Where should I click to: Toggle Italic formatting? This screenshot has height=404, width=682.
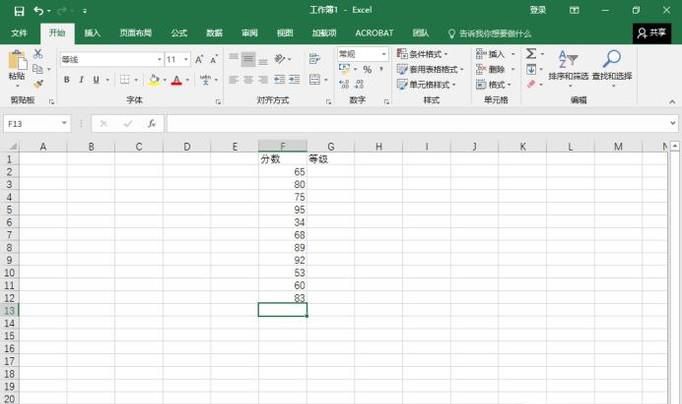click(x=81, y=80)
